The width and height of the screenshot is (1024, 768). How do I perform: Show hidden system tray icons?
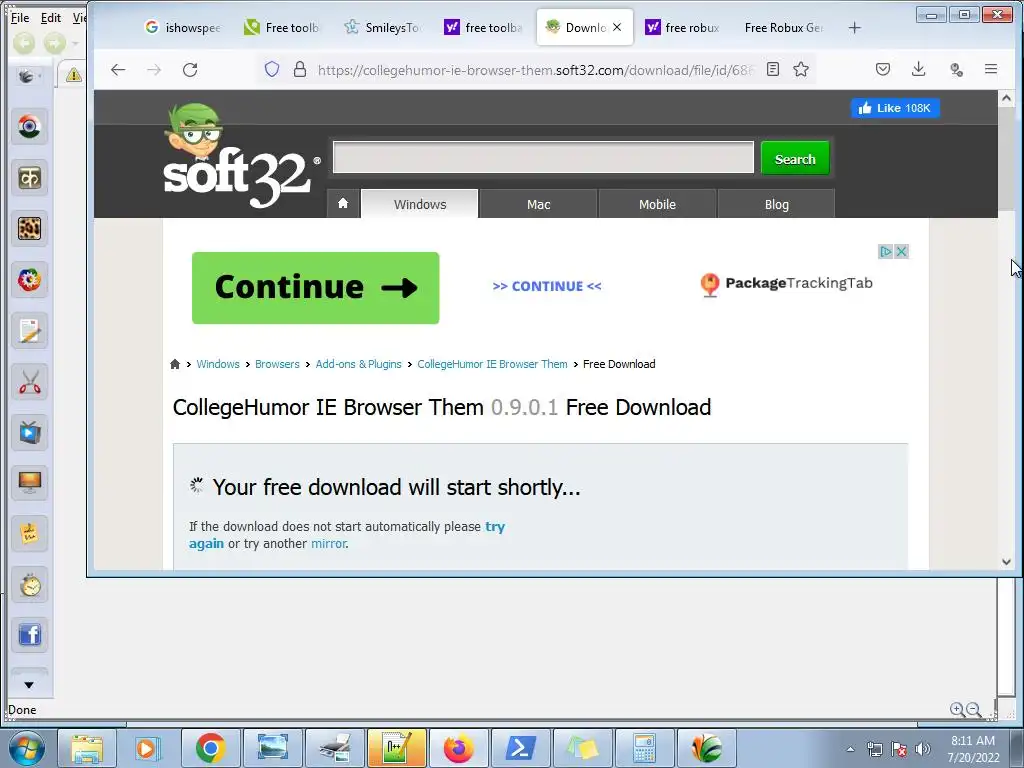coord(850,749)
